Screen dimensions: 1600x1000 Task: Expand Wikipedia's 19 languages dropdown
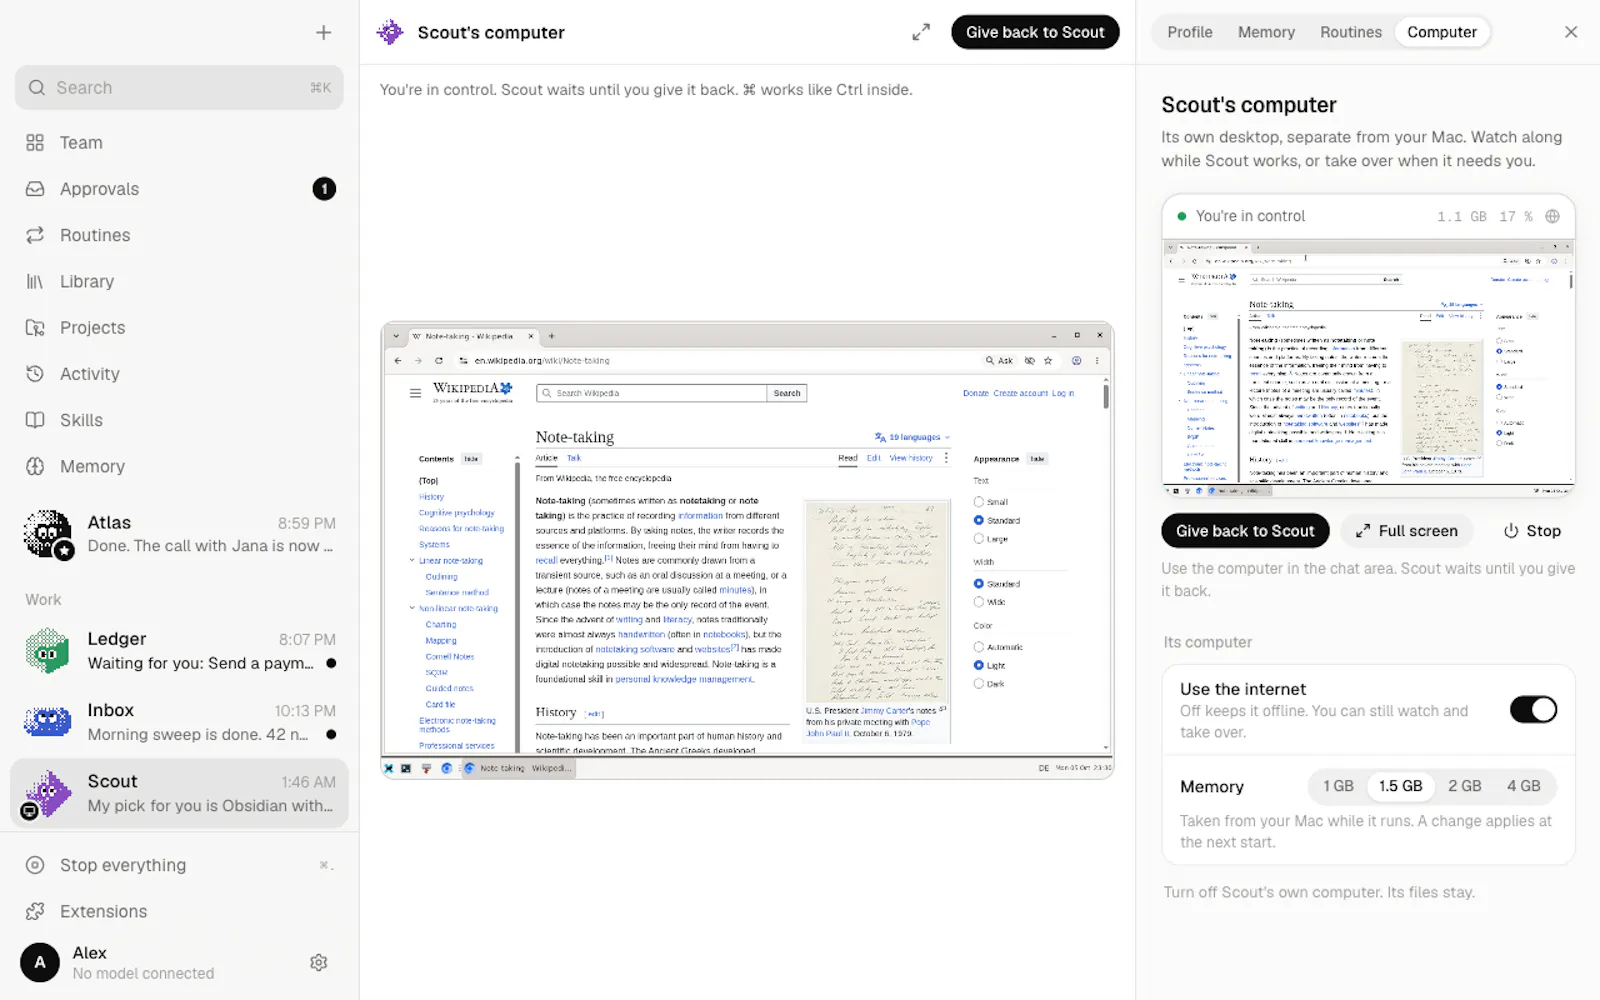(x=912, y=437)
